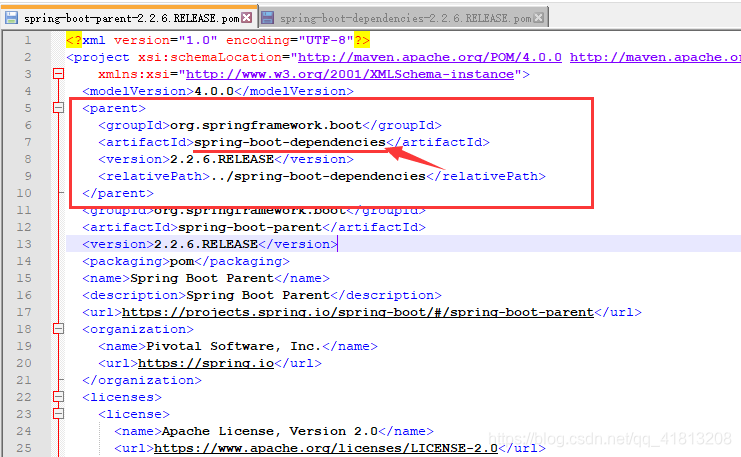Click line number 1 in the margin
The height and width of the screenshot is (457, 741).
[x=28, y=40]
